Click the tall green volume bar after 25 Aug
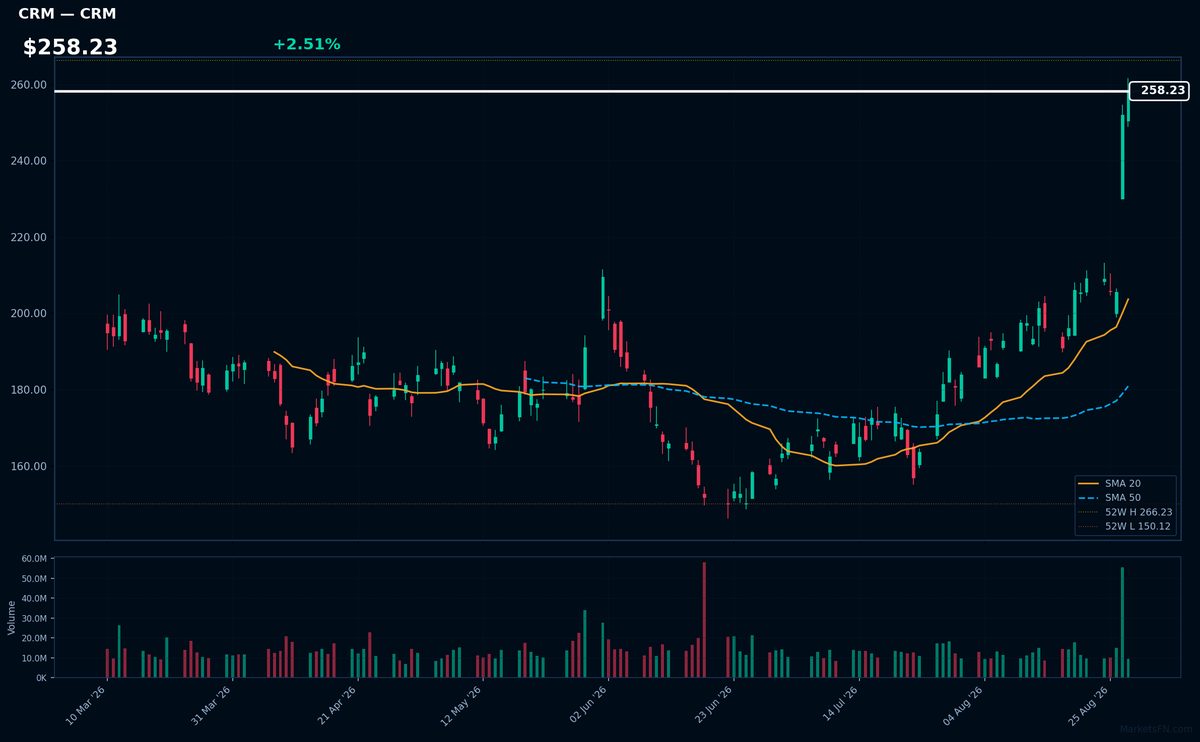This screenshot has height=742, width=1200. coord(1122,623)
